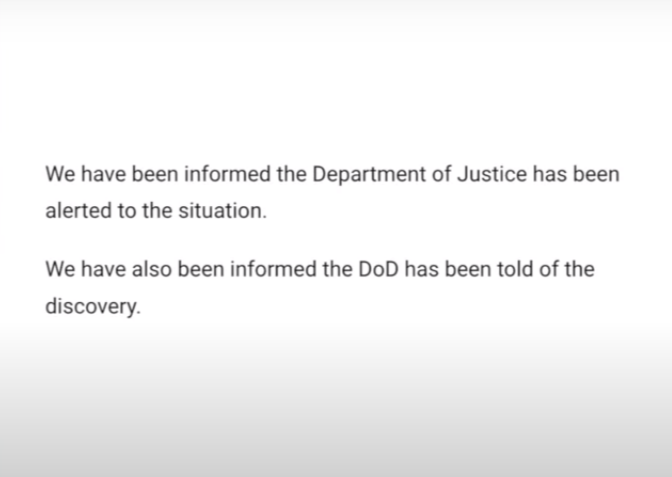Click the word "situation" ending the first paragraph
The image size is (672, 477).
pos(222,211)
